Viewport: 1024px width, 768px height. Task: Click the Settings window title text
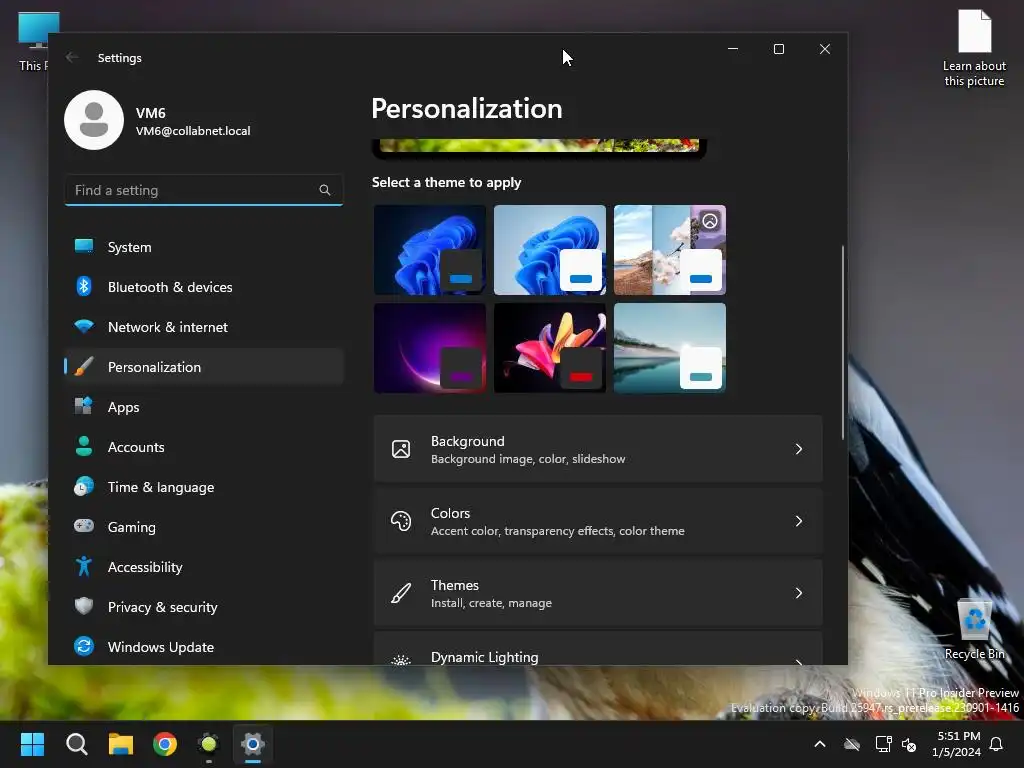click(x=120, y=57)
